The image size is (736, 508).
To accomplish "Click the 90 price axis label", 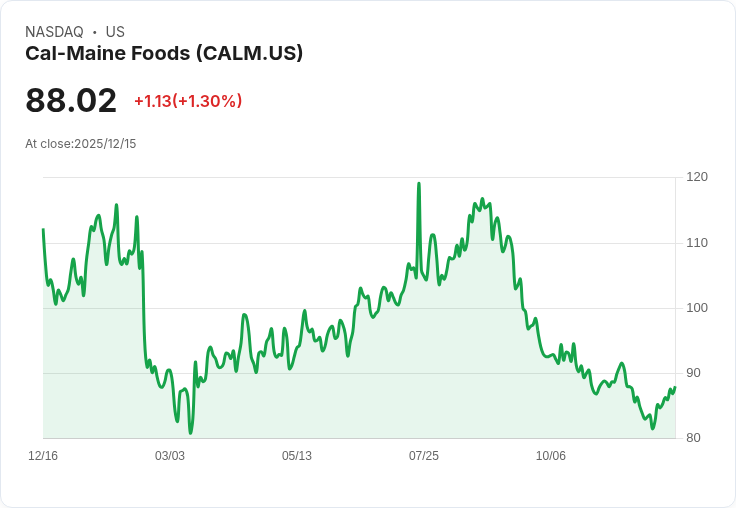I will 693,373.
